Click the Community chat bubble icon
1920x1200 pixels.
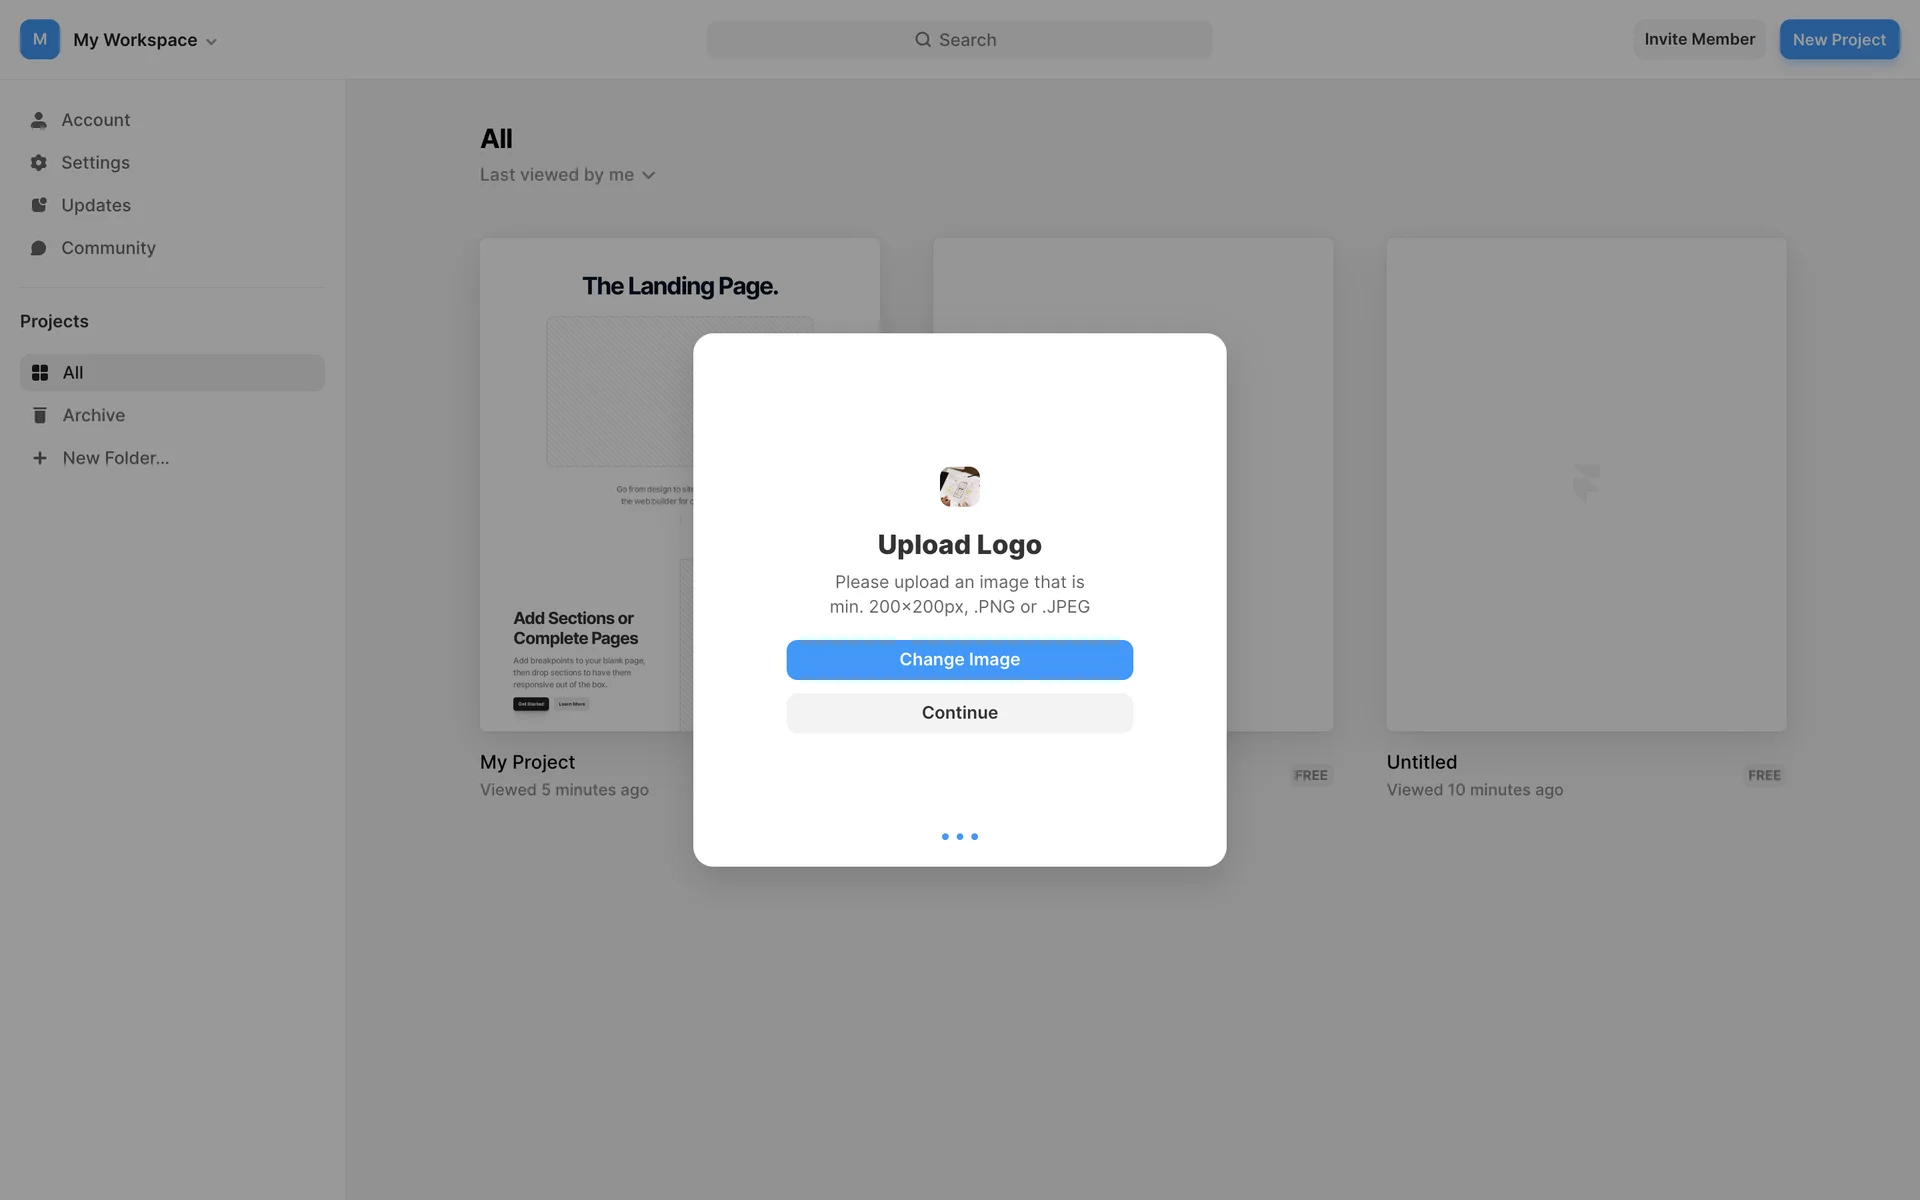(39, 248)
